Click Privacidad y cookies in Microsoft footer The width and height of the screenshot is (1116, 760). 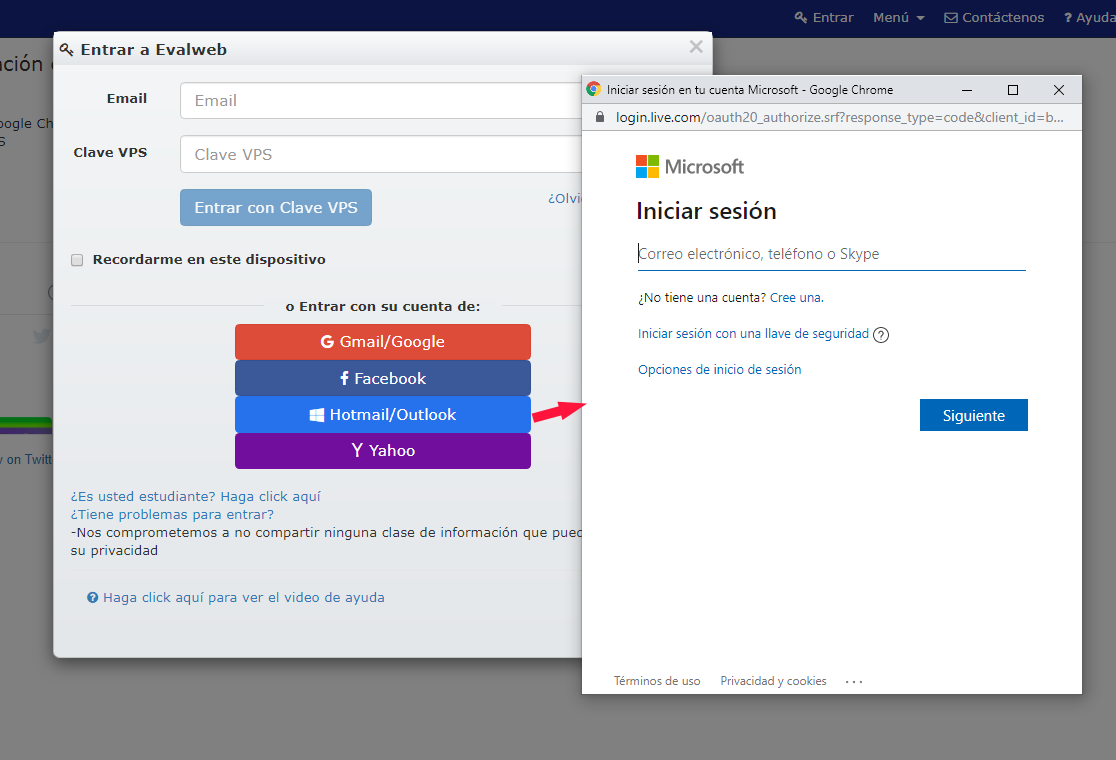click(x=774, y=681)
